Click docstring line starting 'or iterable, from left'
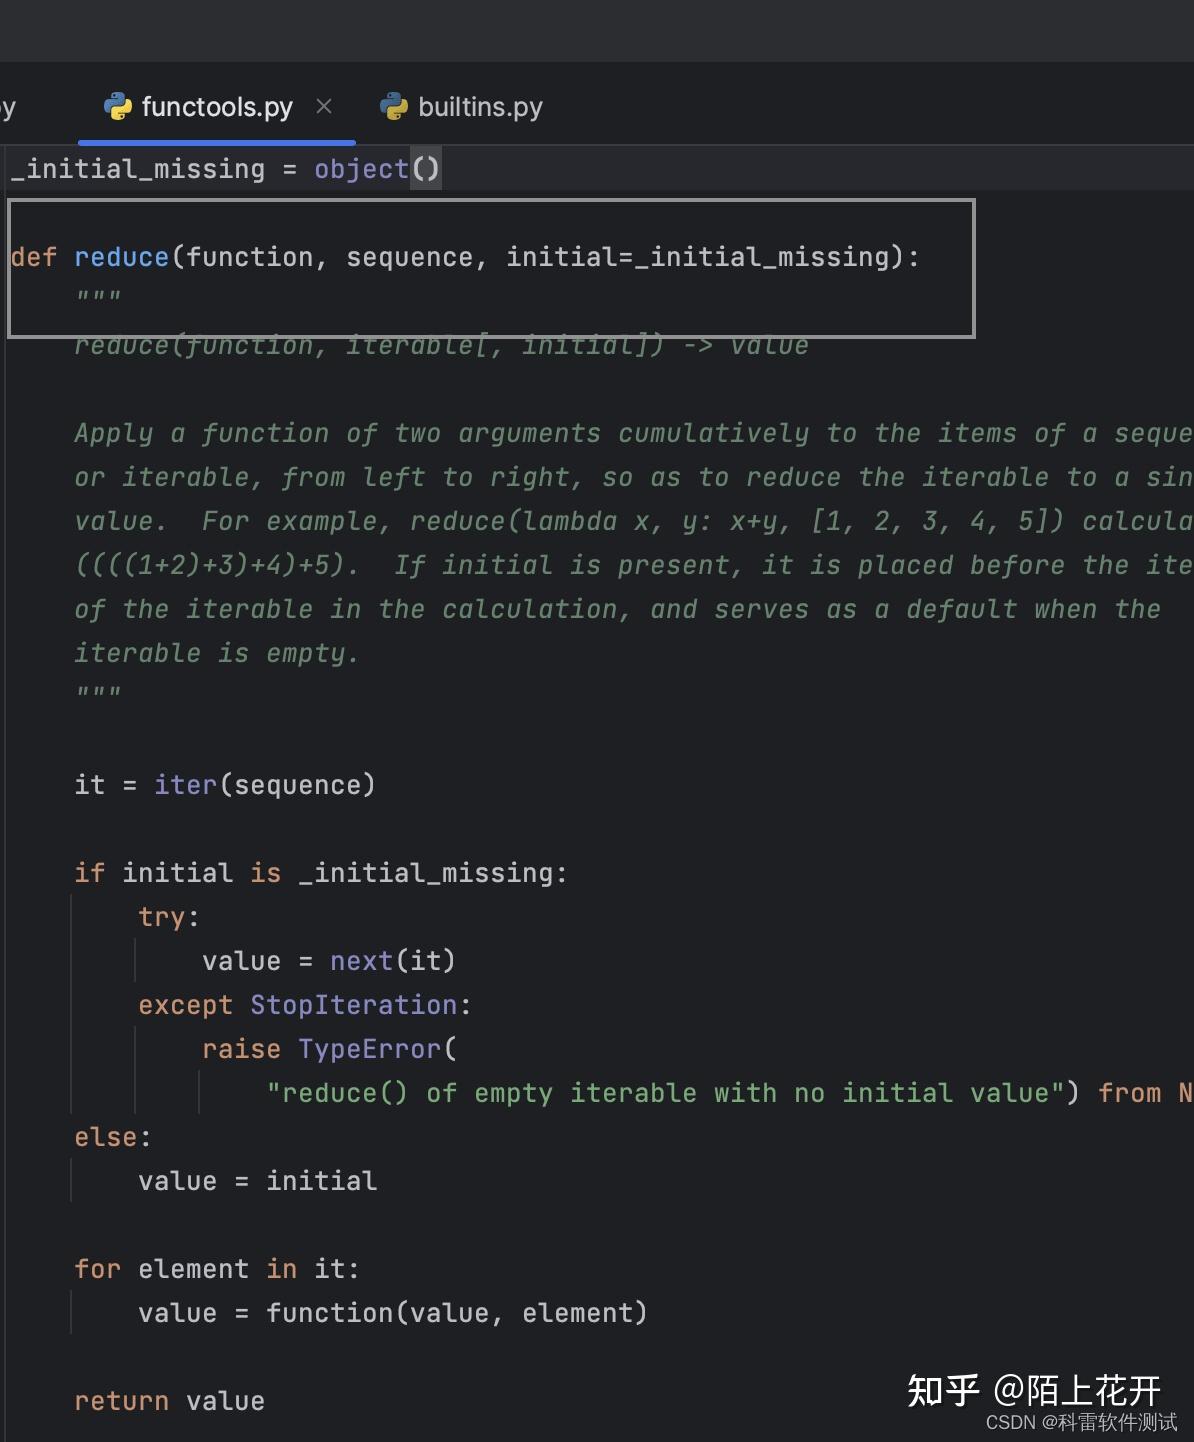The width and height of the screenshot is (1194, 1442). 634,477
